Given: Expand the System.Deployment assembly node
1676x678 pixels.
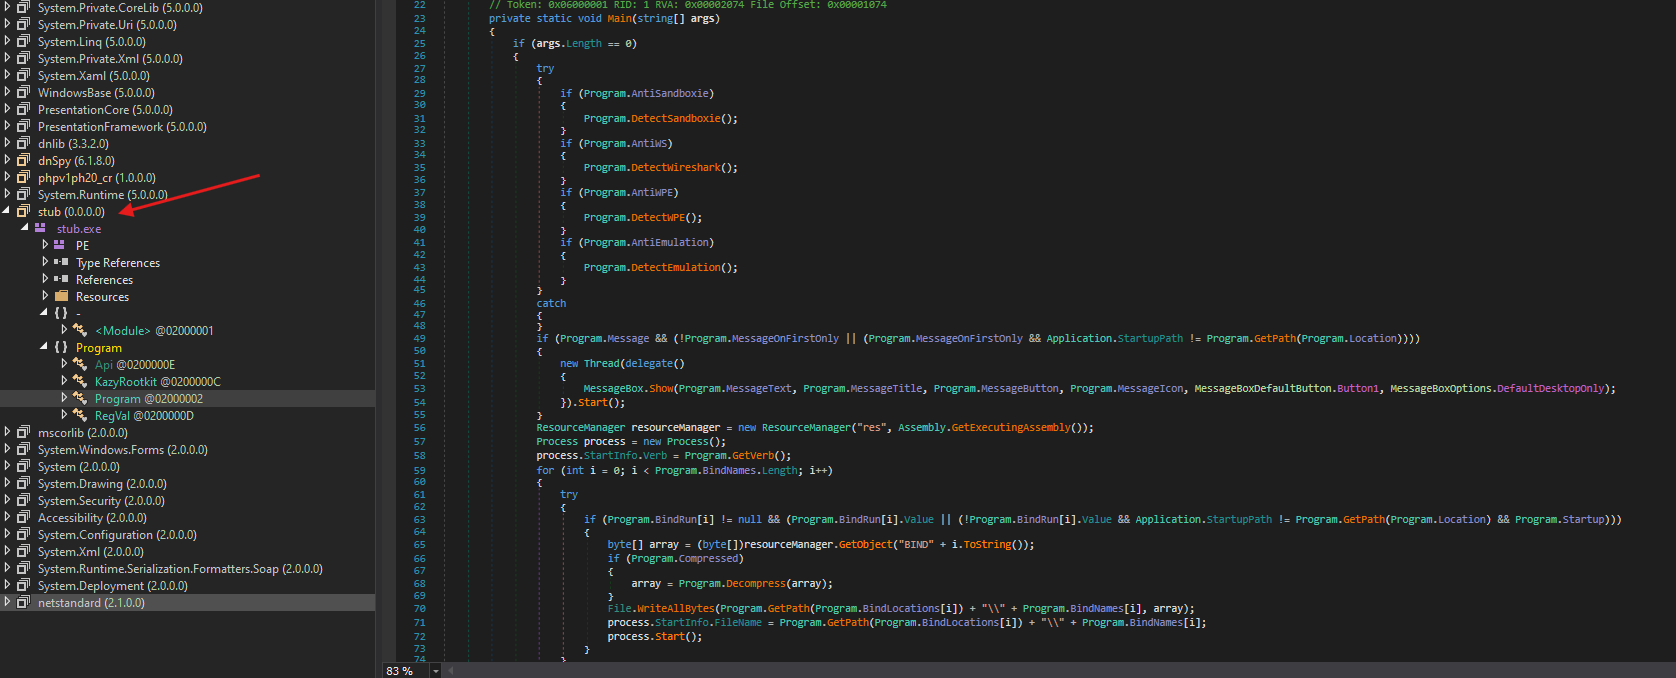Looking at the screenshot, I should point(7,586).
